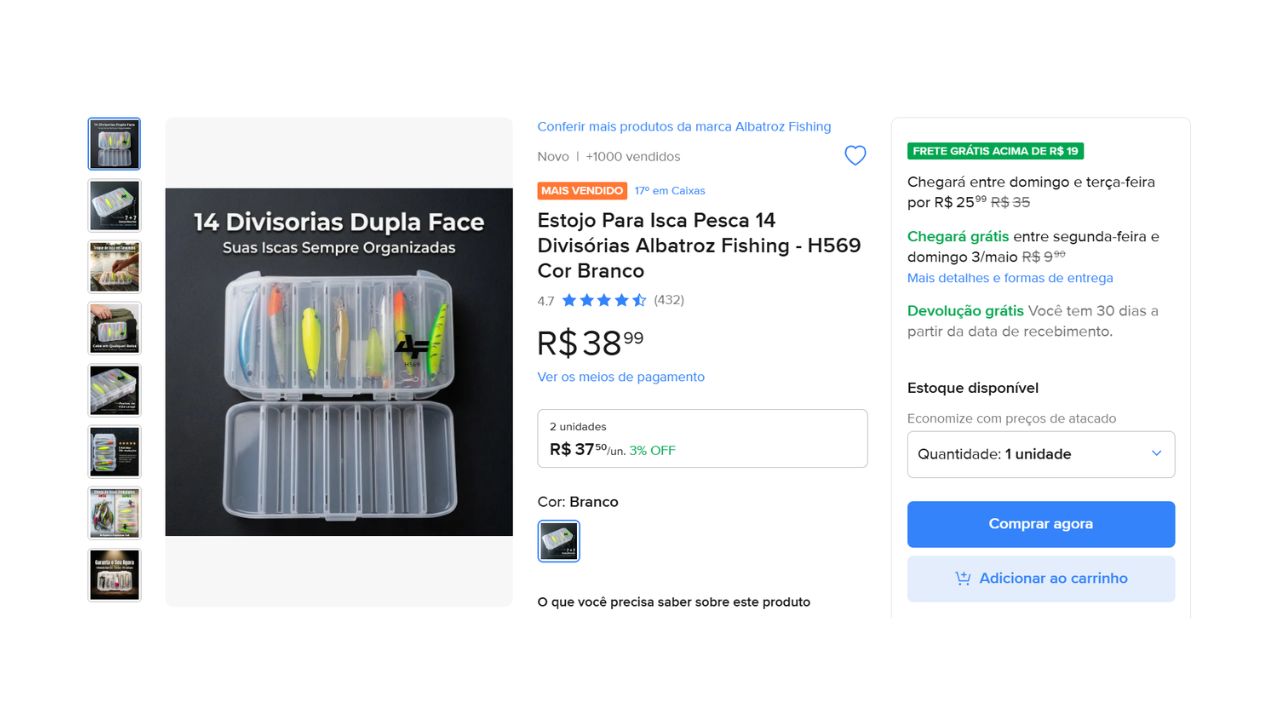Click the Adicionar ao carrinho button
The height and width of the screenshot is (720, 1280).
click(1040, 578)
